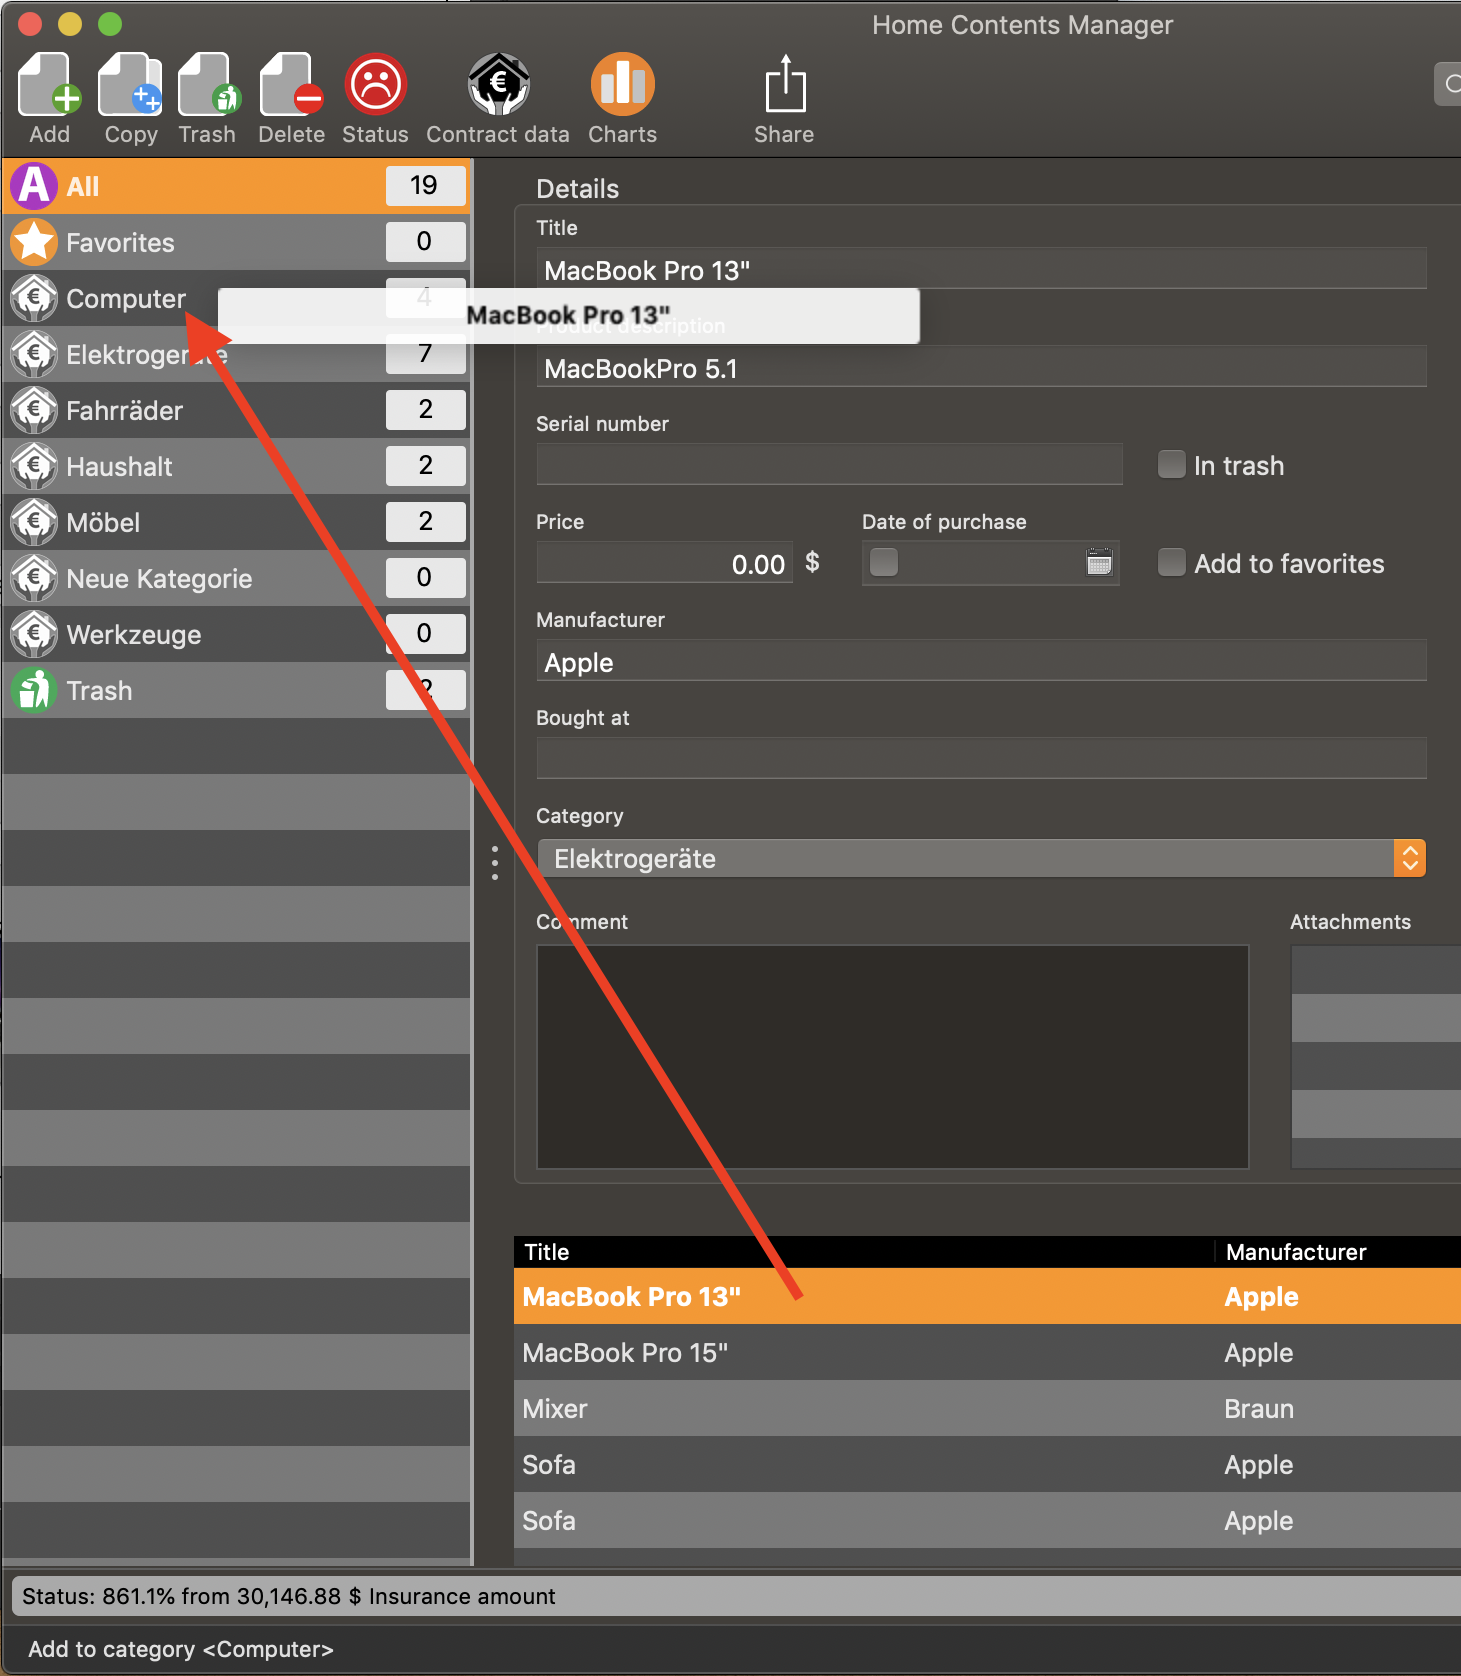Select the All category in sidebar
This screenshot has height=1676, width=1461.
(237, 186)
